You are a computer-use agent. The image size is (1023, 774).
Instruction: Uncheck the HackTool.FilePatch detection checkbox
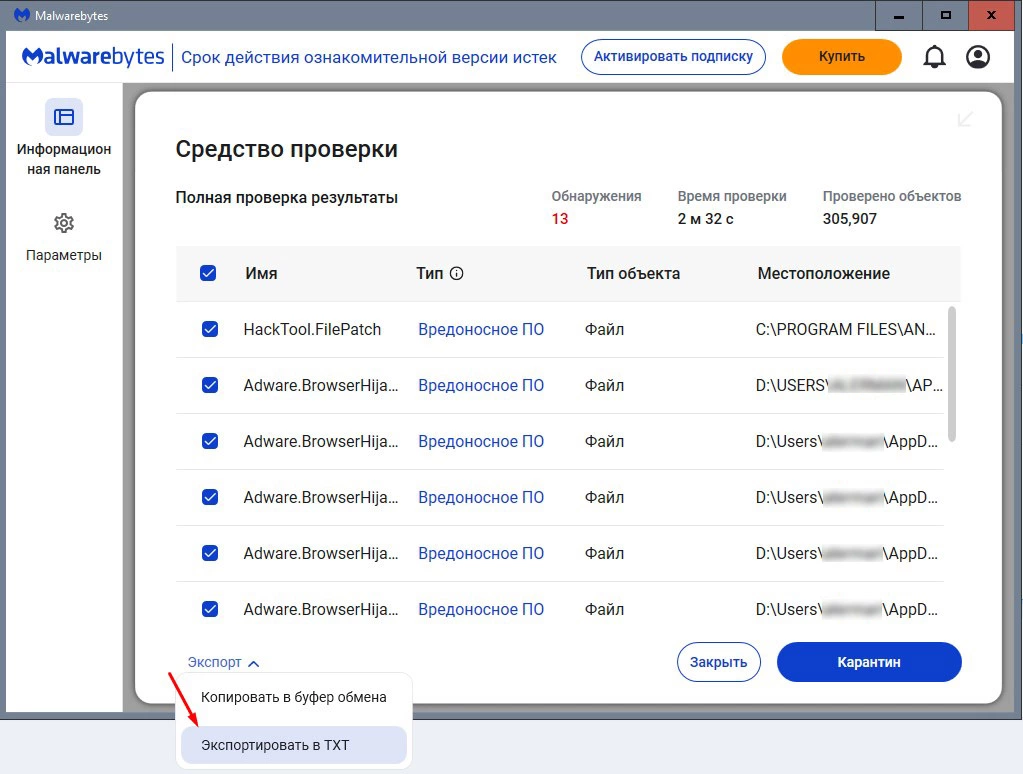210,329
